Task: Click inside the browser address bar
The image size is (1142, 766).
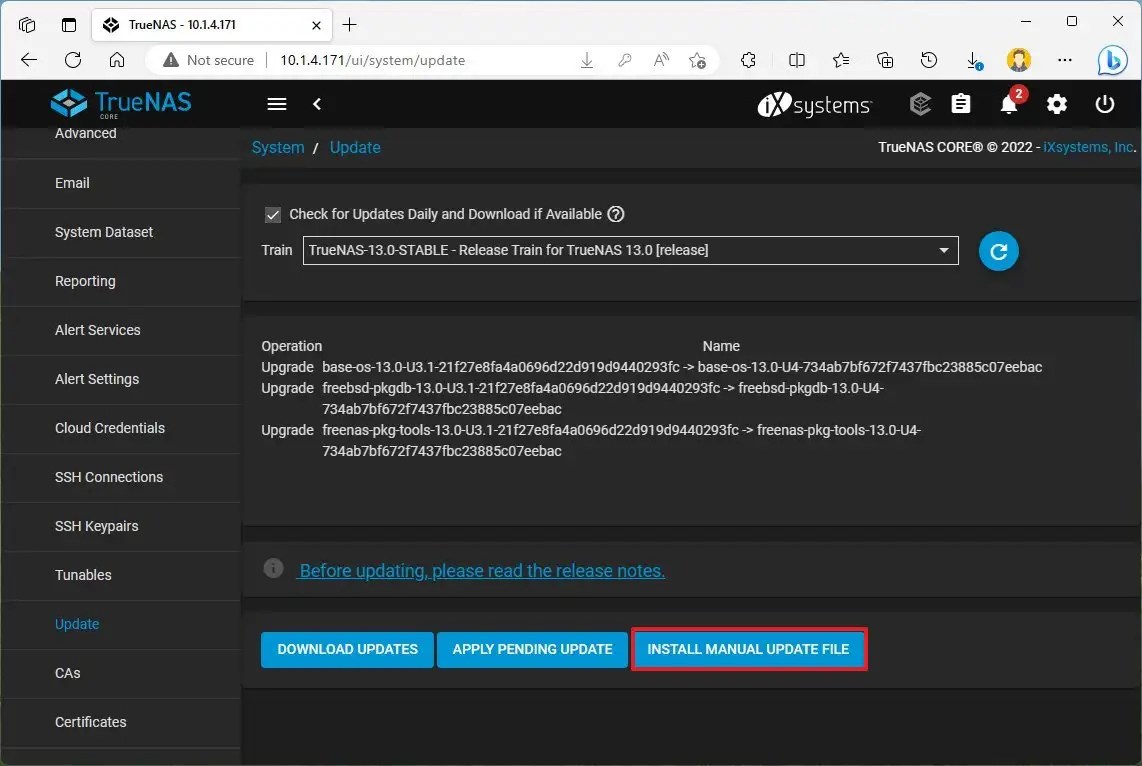Action: pyautogui.click(x=400, y=60)
